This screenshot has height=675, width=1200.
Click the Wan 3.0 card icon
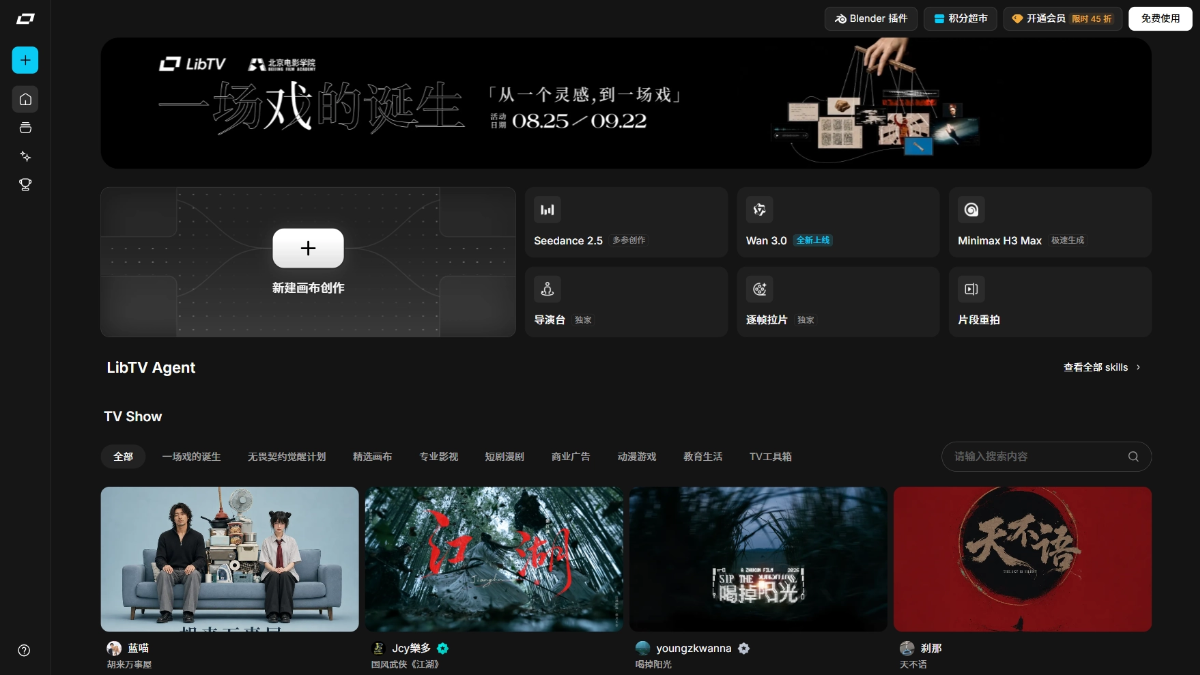point(759,209)
